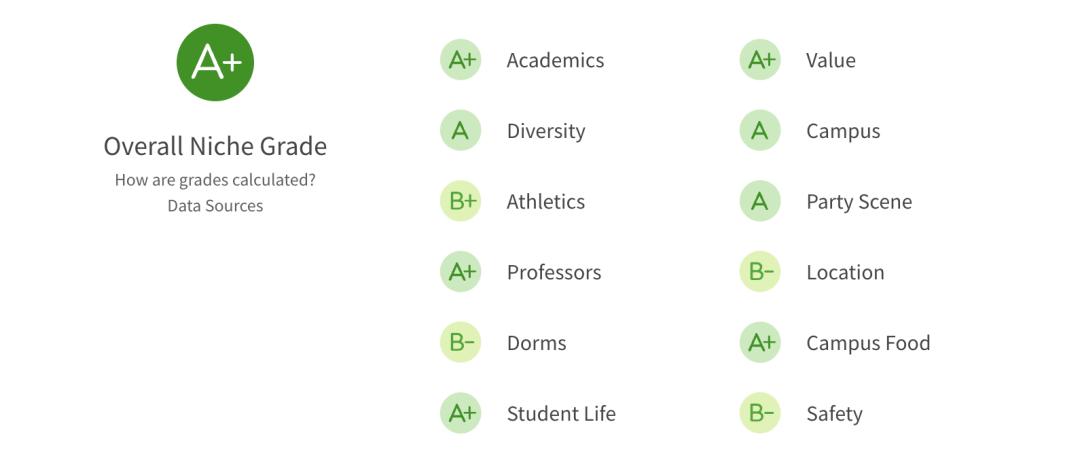The width and height of the screenshot is (1080, 469).
Task: Open the Data Sources link
Action: tap(215, 206)
